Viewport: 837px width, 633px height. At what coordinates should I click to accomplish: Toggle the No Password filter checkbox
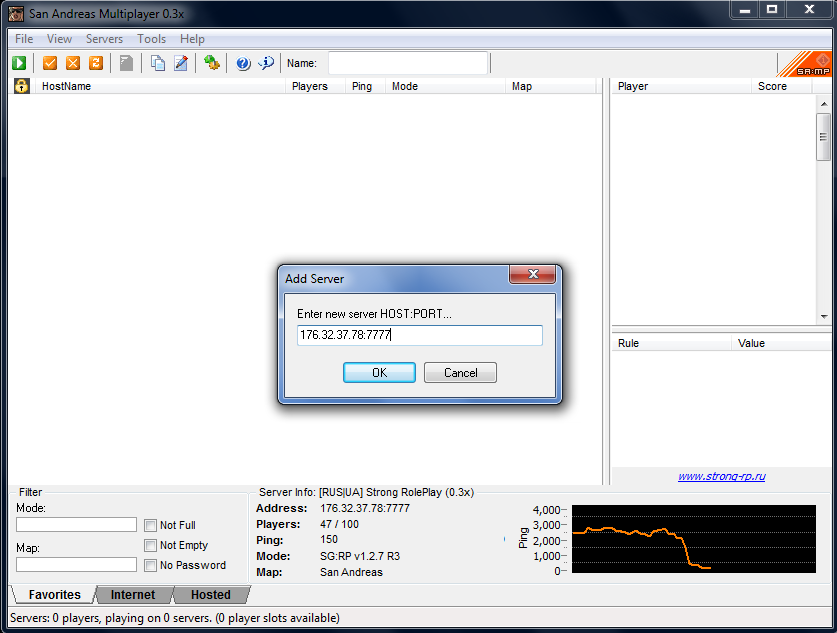tap(151, 565)
